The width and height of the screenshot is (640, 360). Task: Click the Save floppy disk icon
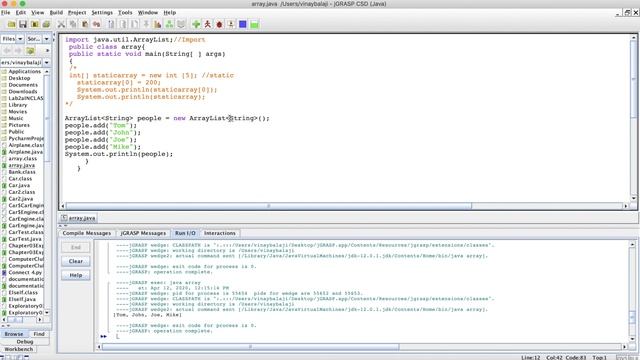pyautogui.click(x=23, y=24)
